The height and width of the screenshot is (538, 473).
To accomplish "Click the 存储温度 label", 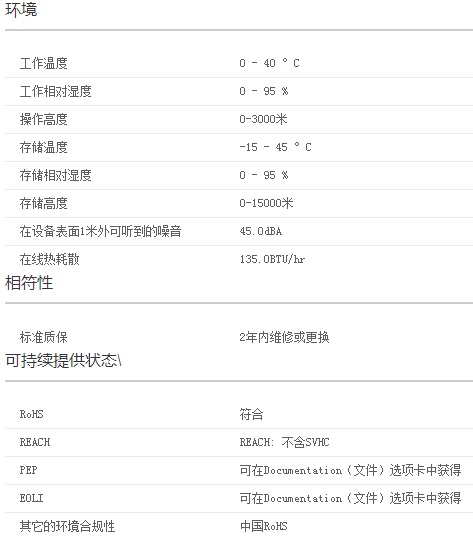I will (43, 147).
